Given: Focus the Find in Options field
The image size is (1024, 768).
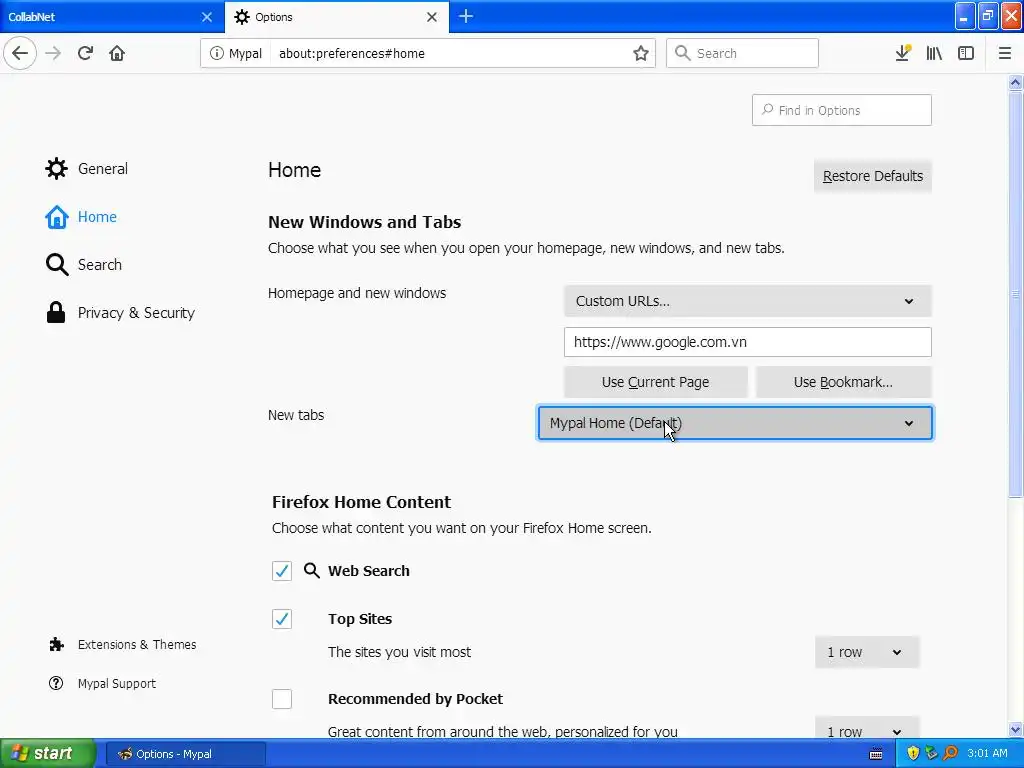Looking at the screenshot, I should pos(841,110).
